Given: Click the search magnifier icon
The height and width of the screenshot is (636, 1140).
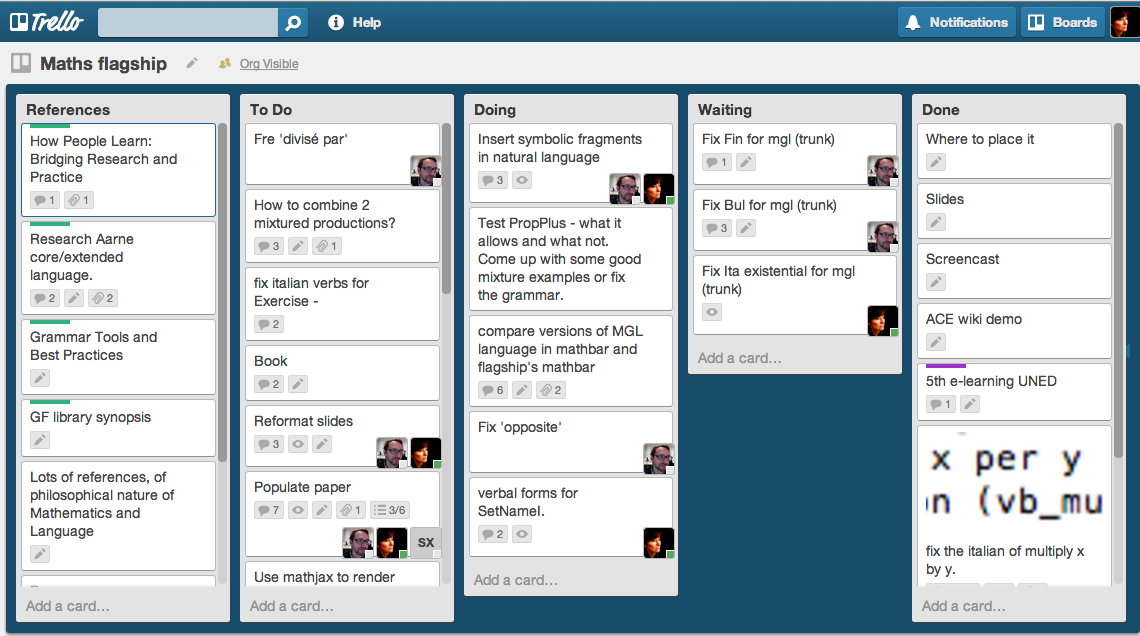Looking at the screenshot, I should [292, 22].
